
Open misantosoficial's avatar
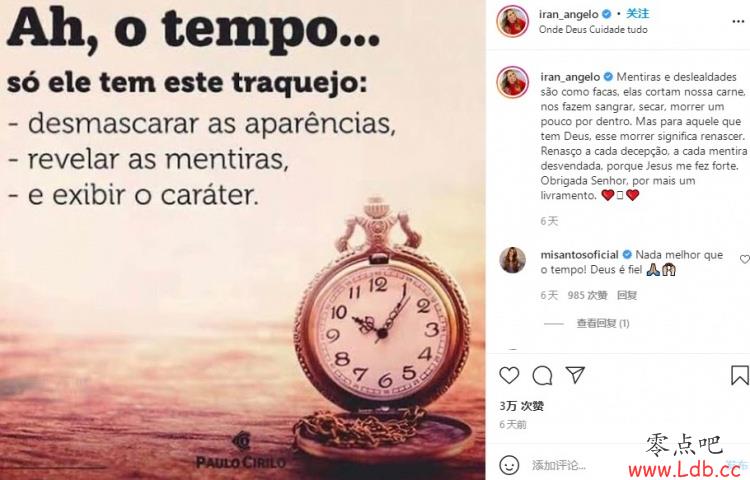click(512, 260)
